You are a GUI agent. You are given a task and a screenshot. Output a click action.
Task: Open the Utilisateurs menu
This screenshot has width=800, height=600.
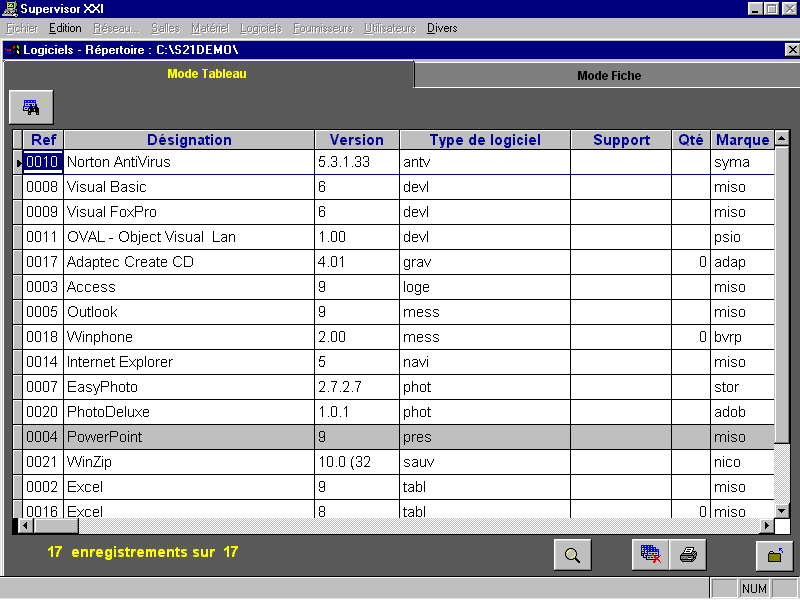click(390, 29)
